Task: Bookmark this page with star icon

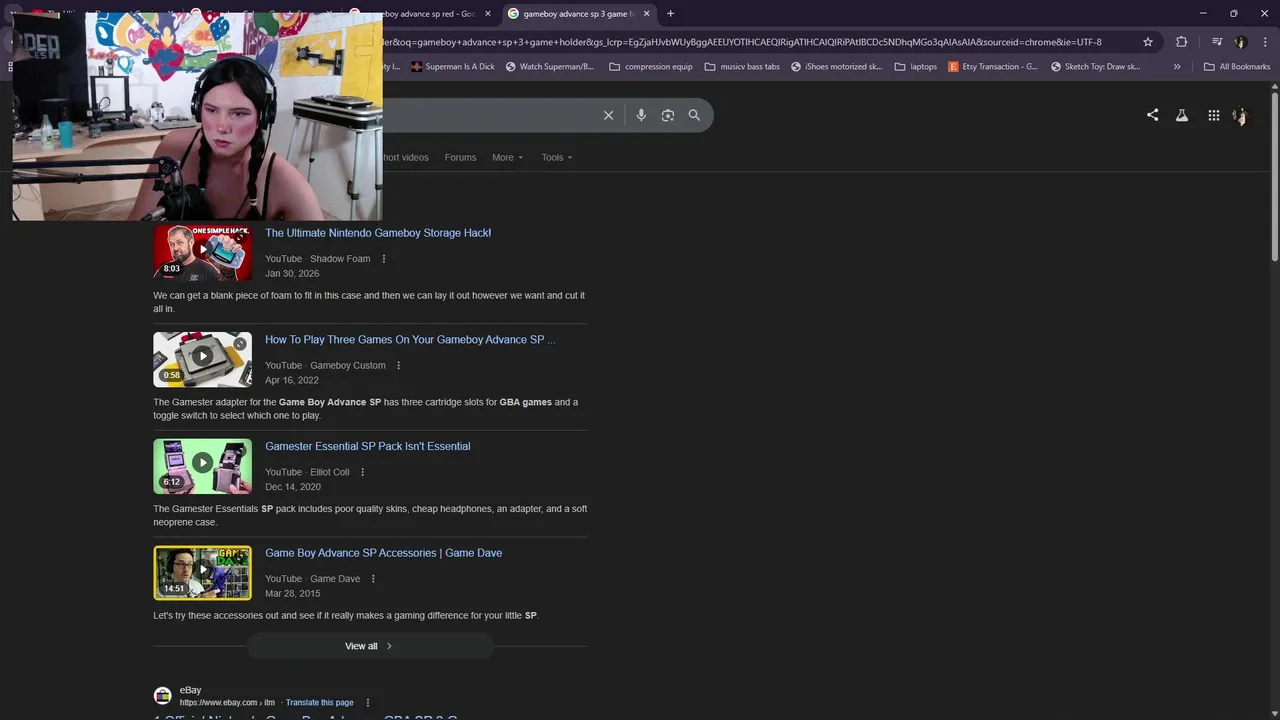Action: [1148, 42]
